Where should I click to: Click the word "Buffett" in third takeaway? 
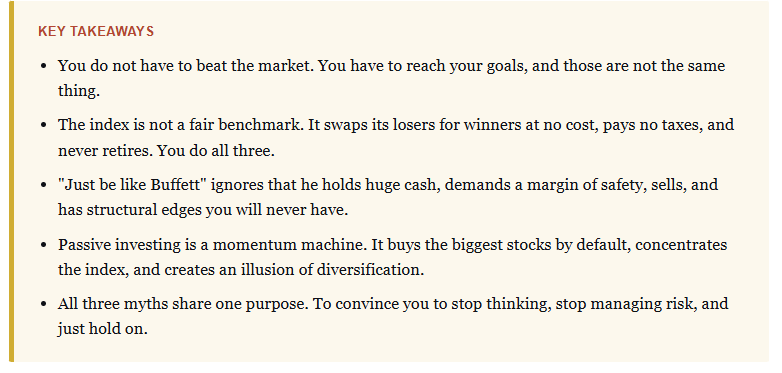click(x=178, y=185)
